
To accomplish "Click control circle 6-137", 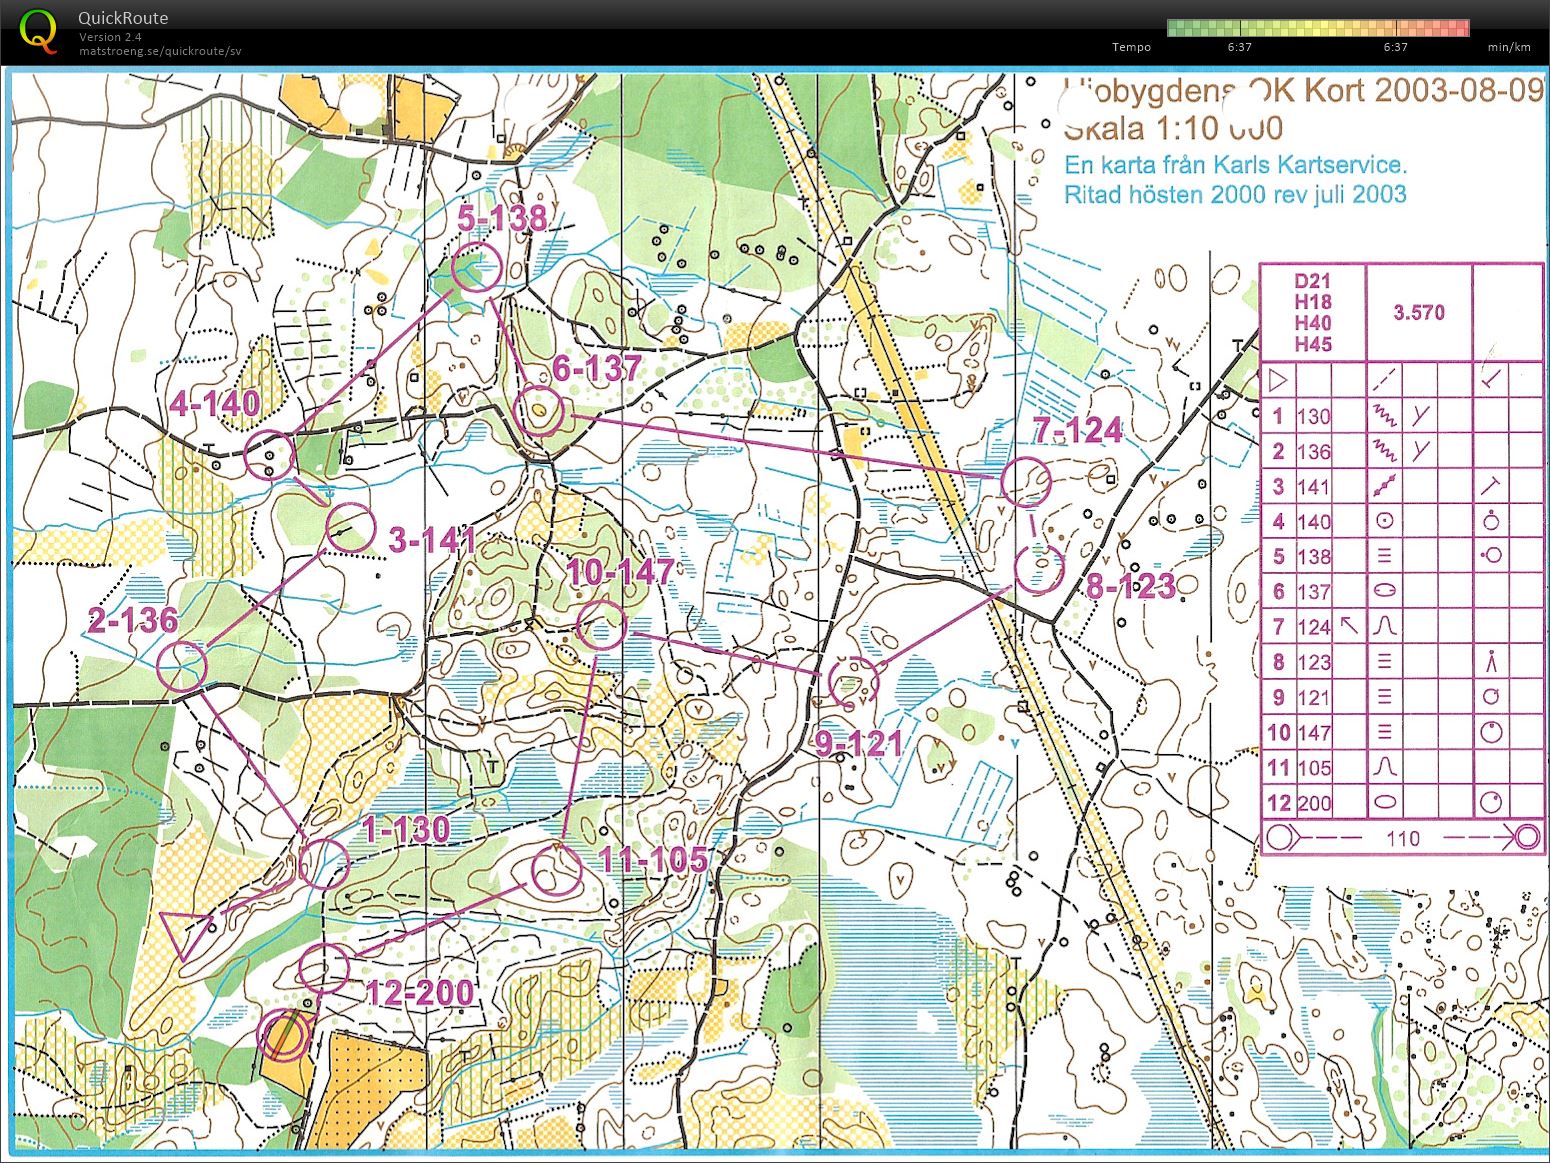I will (x=538, y=411).
